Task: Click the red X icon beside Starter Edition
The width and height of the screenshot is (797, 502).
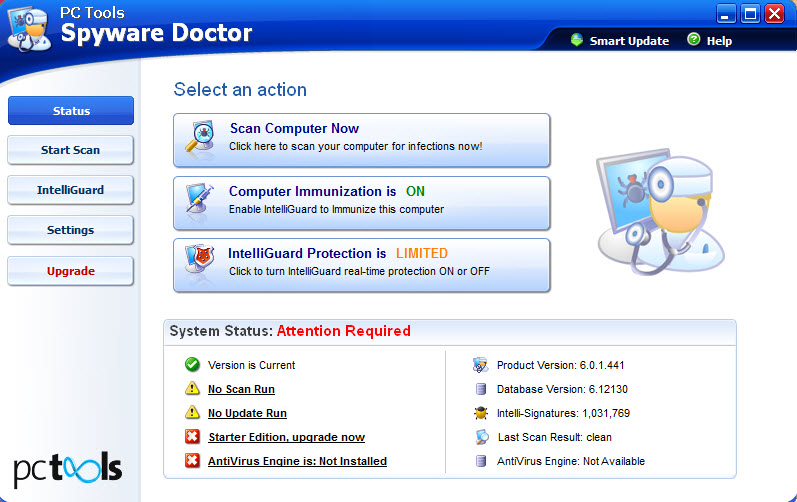Action: point(192,436)
